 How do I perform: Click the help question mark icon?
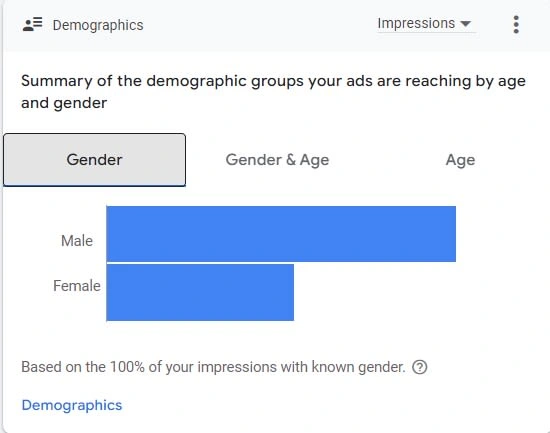420,367
